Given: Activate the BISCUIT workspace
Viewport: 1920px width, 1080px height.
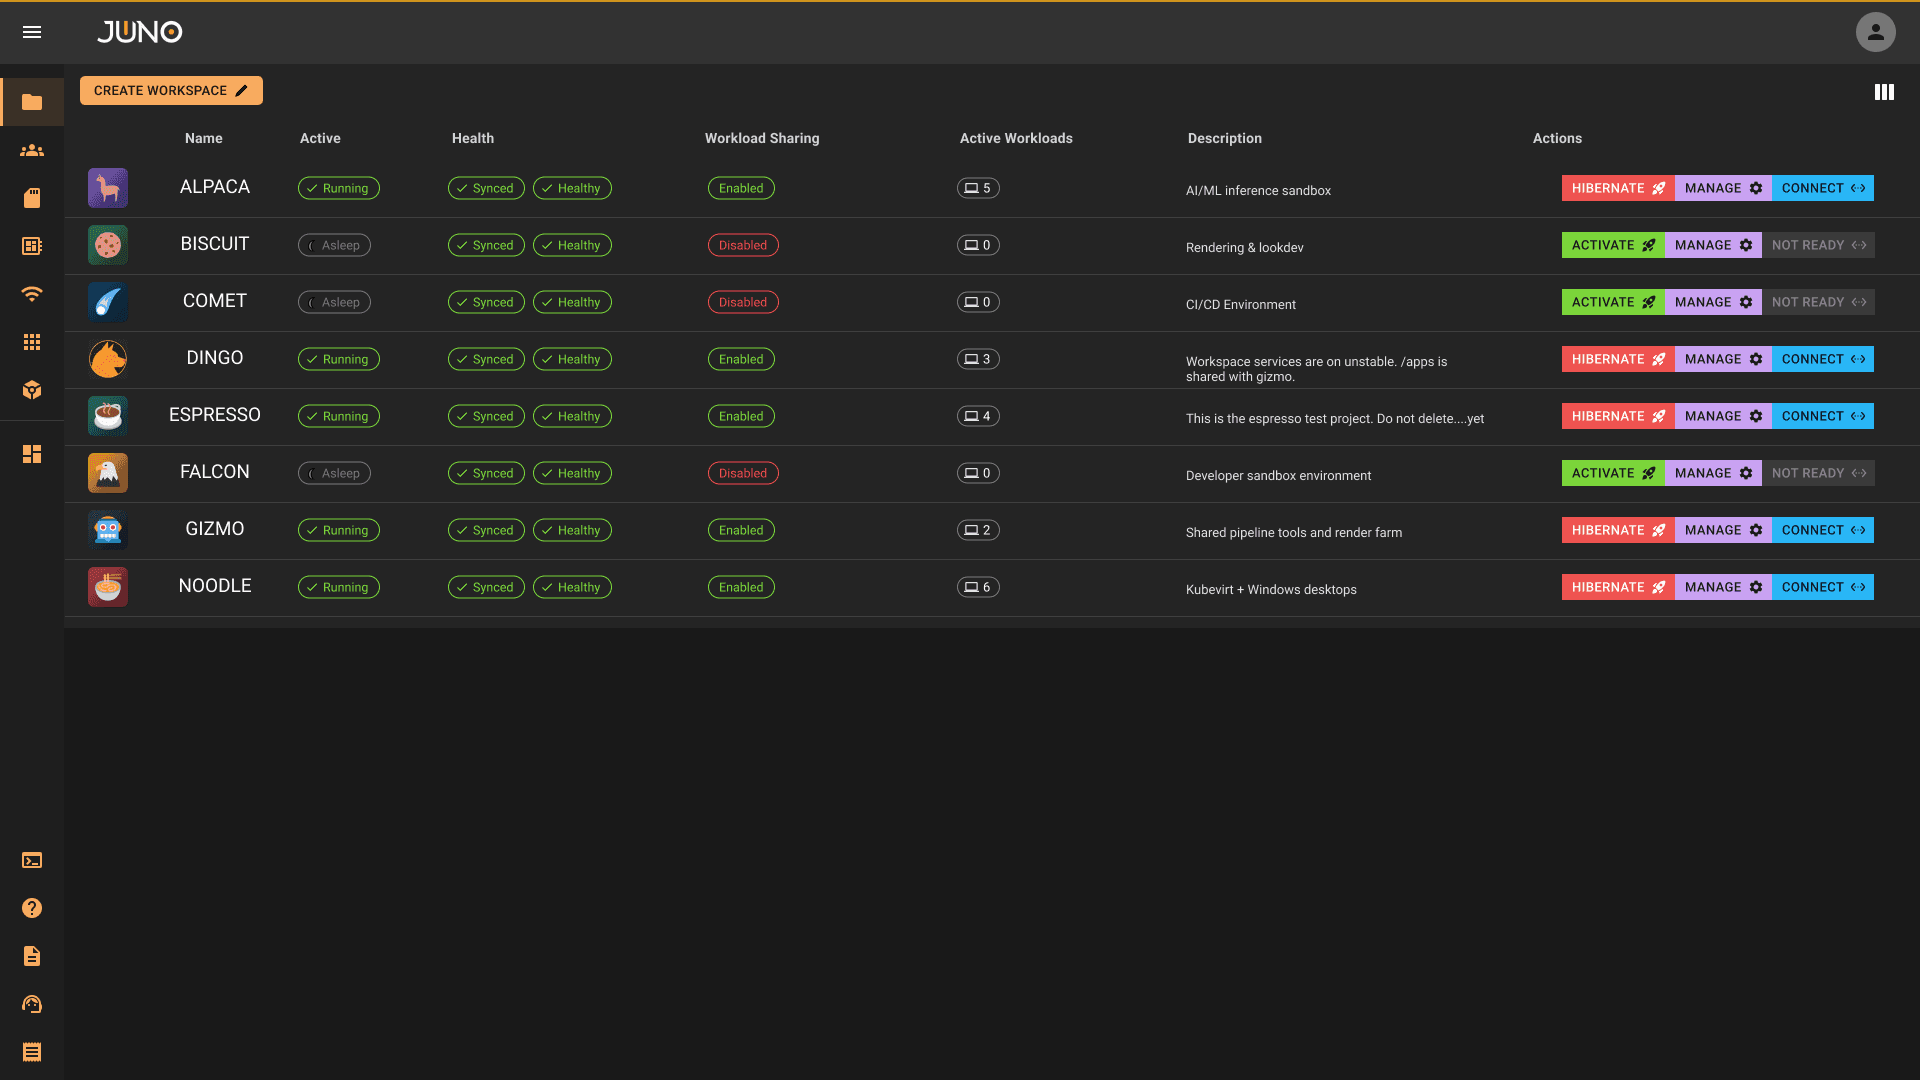Looking at the screenshot, I should pyautogui.click(x=1613, y=245).
